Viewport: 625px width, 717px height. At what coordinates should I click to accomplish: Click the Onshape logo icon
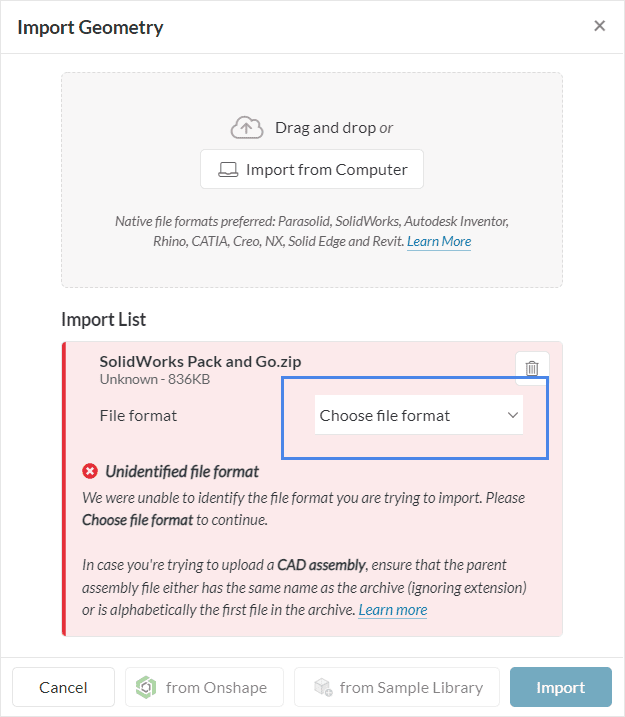pos(147,687)
